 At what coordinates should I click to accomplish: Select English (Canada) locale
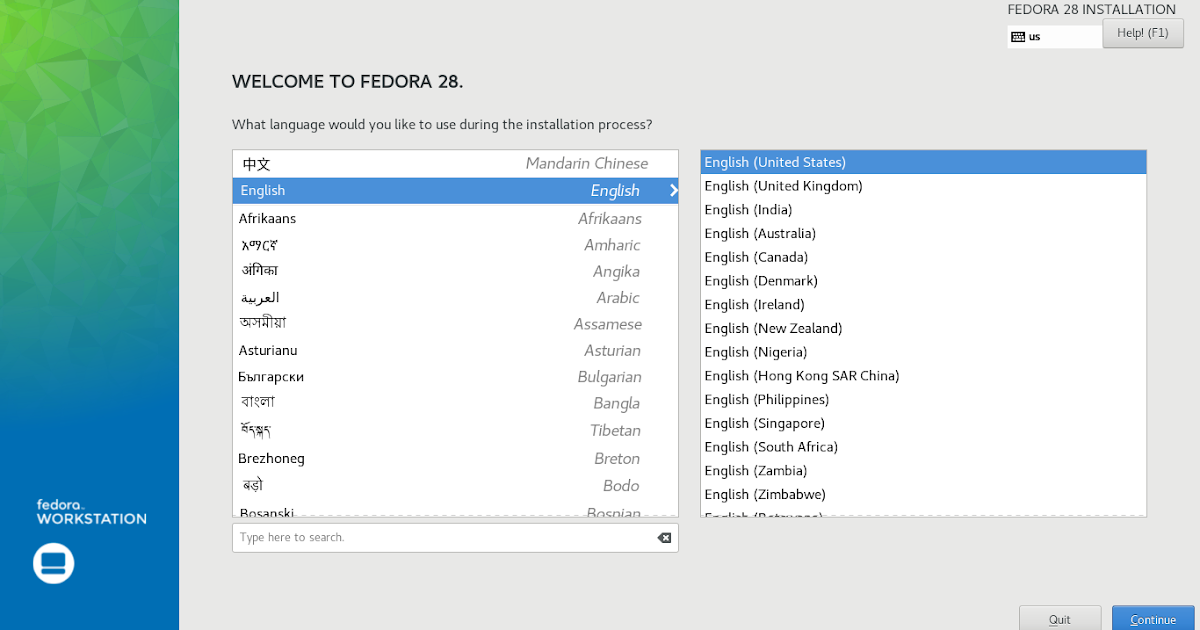click(923, 257)
